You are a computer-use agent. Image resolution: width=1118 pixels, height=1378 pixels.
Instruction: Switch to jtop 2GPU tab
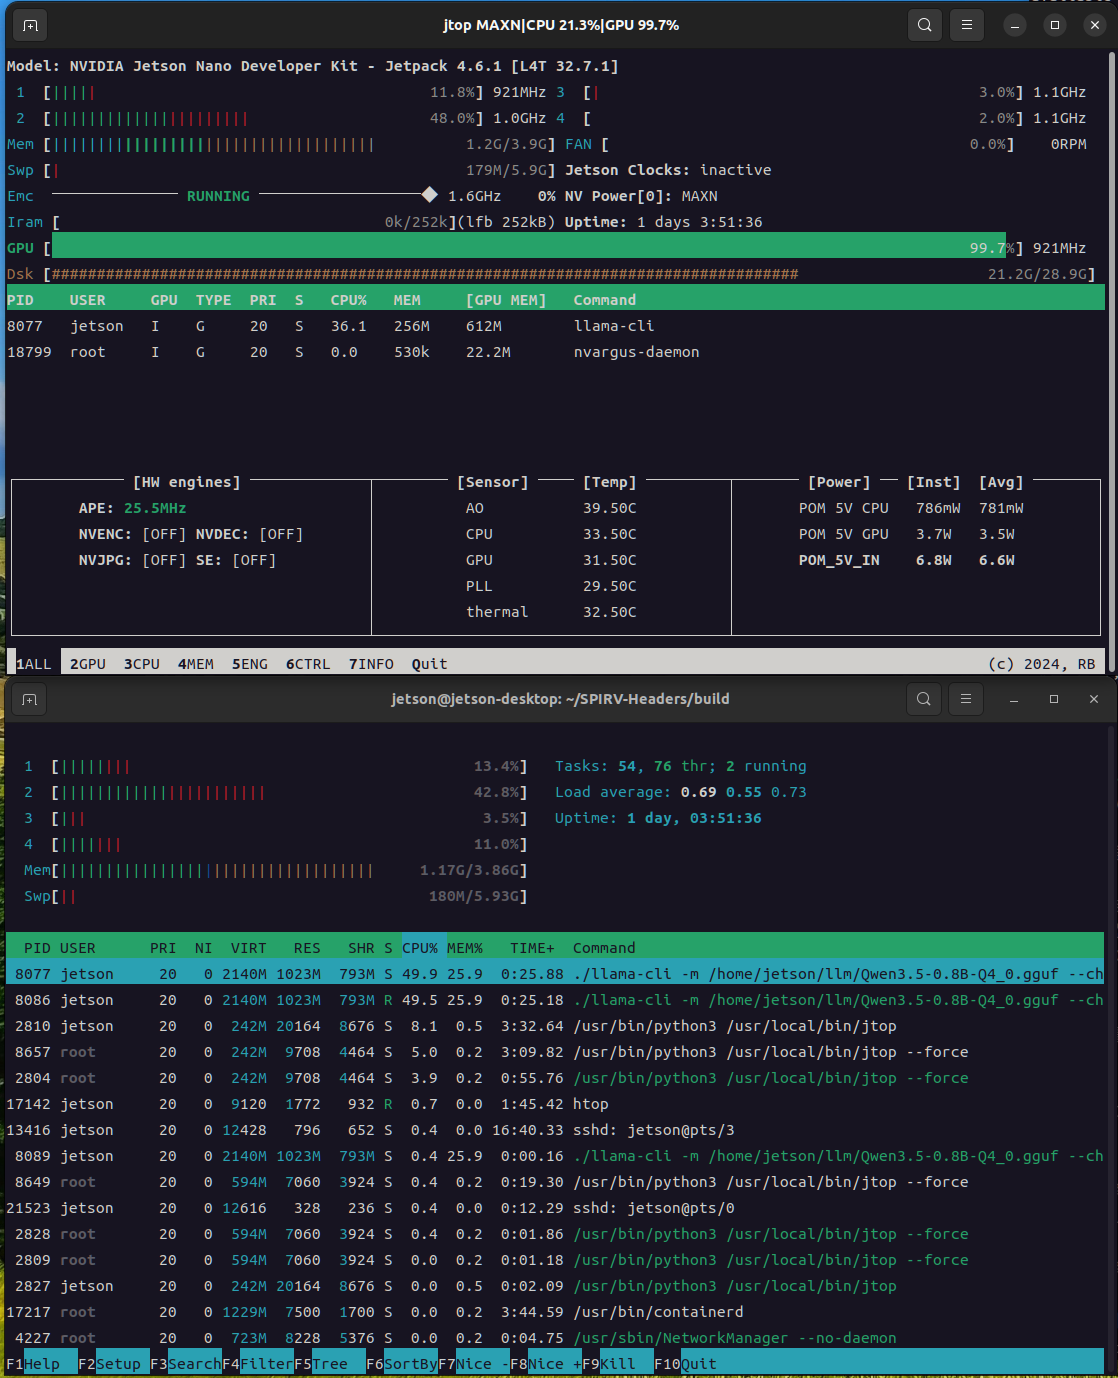click(88, 664)
